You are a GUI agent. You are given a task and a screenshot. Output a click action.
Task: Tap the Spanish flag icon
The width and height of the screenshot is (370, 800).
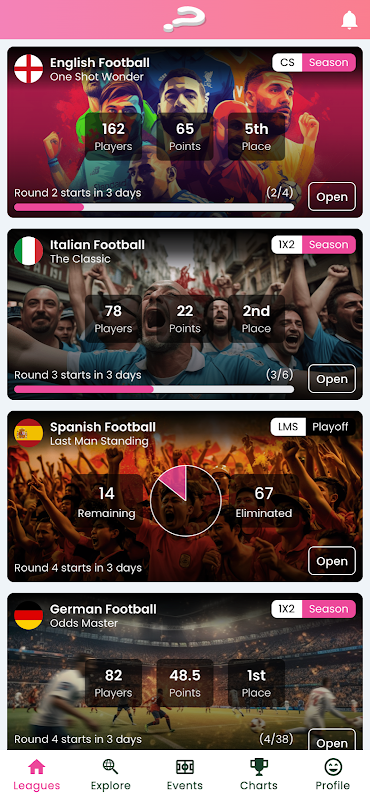[x=29, y=433]
